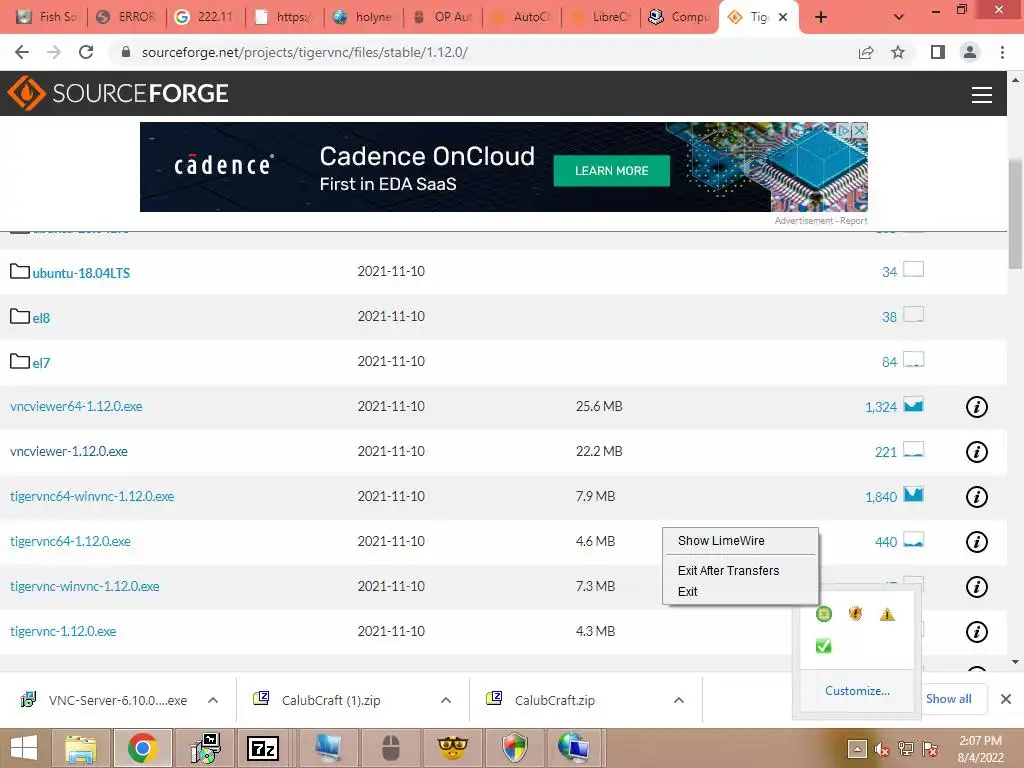This screenshot has width=1024, height=768.
Task: Switch to the holyne browser tab
Action: pos(364,17)
